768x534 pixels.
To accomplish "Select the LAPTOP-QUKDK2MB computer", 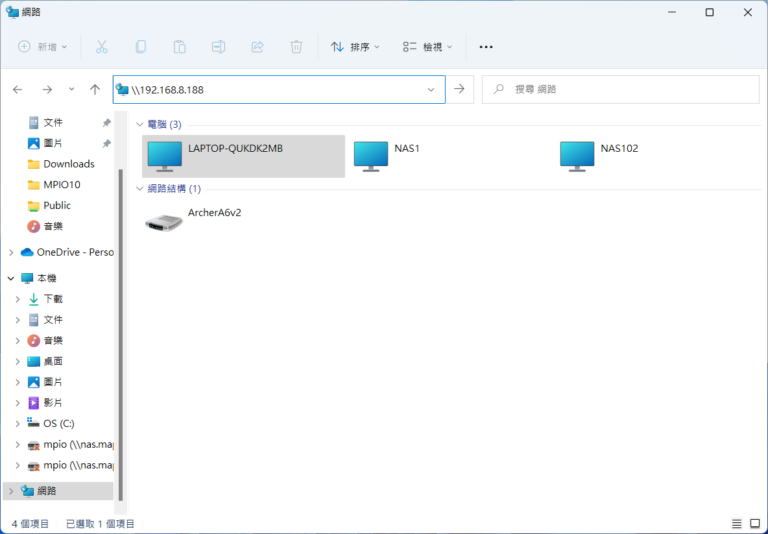I will point(243,156).
